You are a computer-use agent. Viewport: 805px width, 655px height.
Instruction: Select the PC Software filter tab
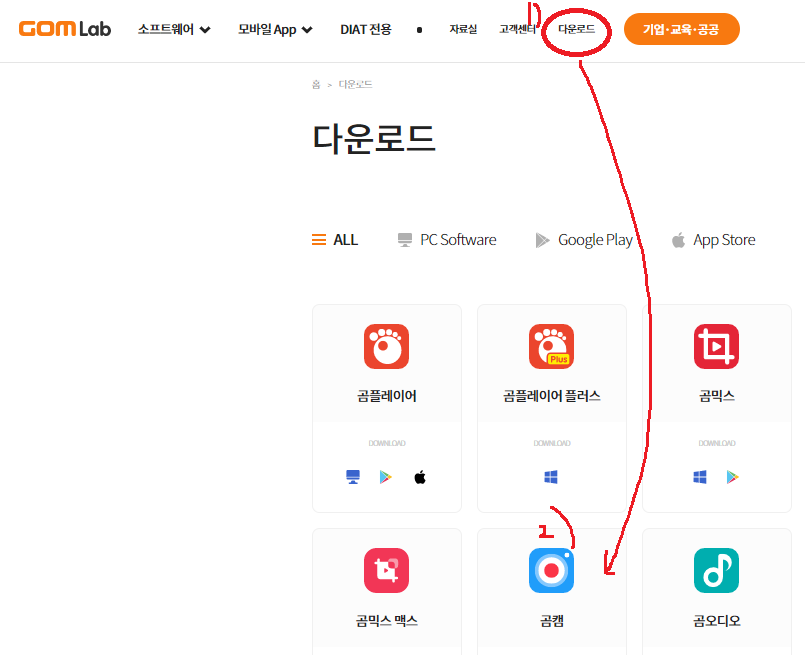point(447,240)
